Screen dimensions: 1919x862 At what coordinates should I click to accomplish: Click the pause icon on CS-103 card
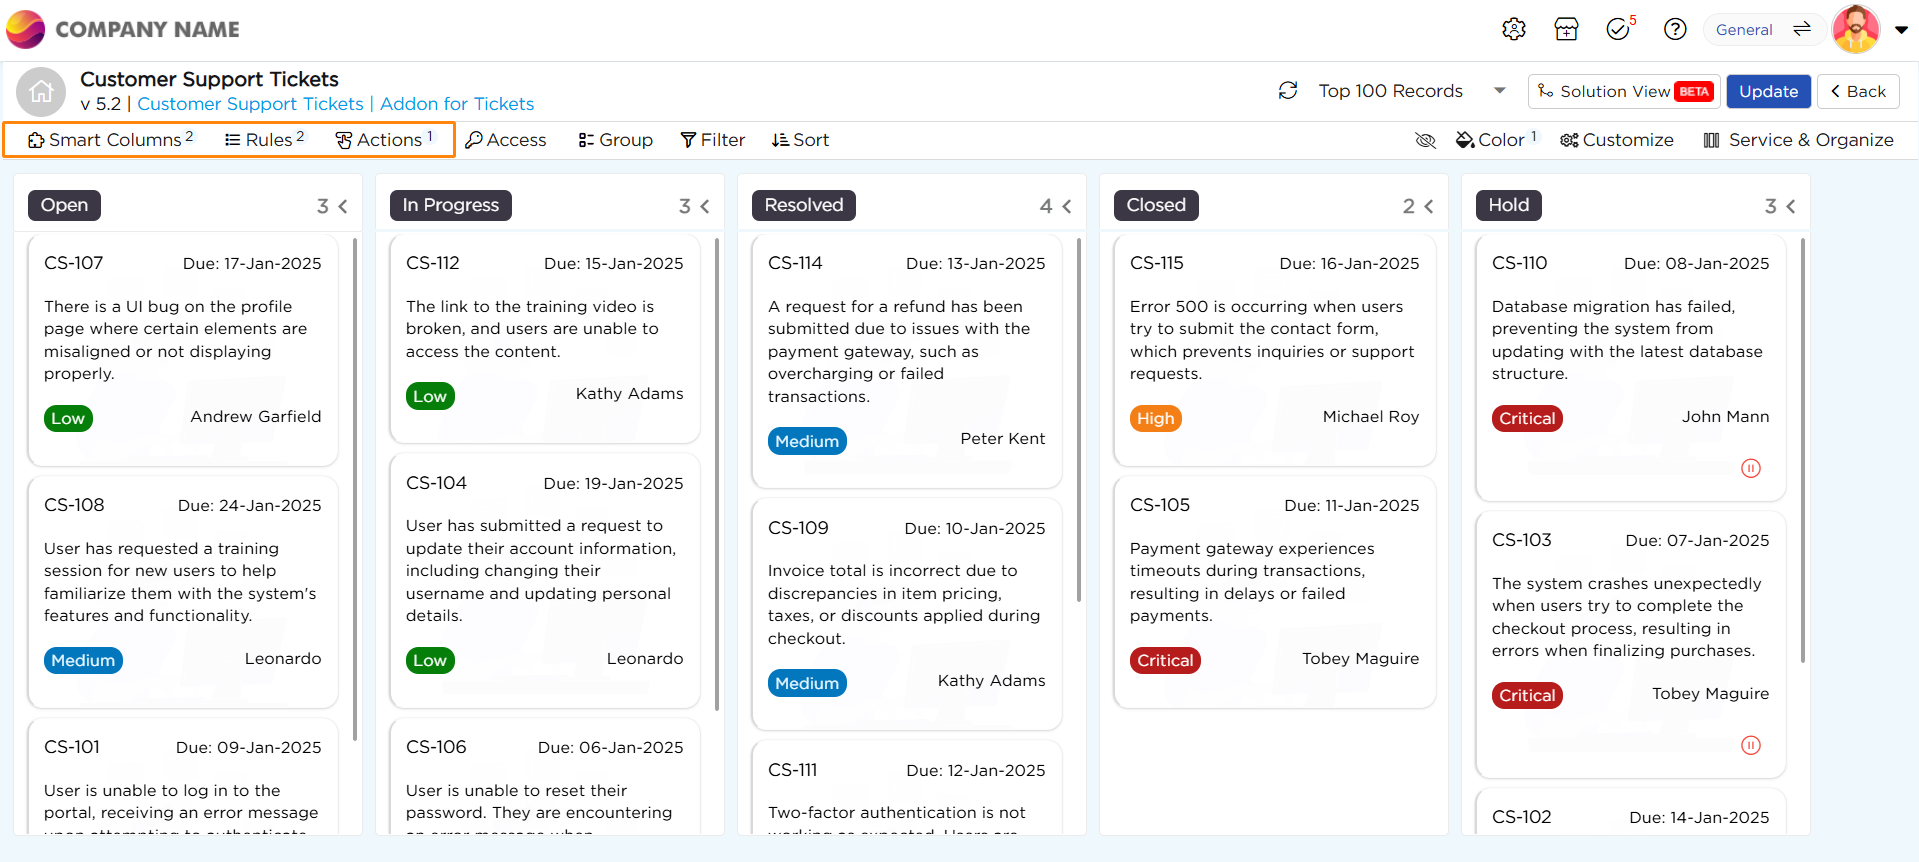click(1750, 745)
